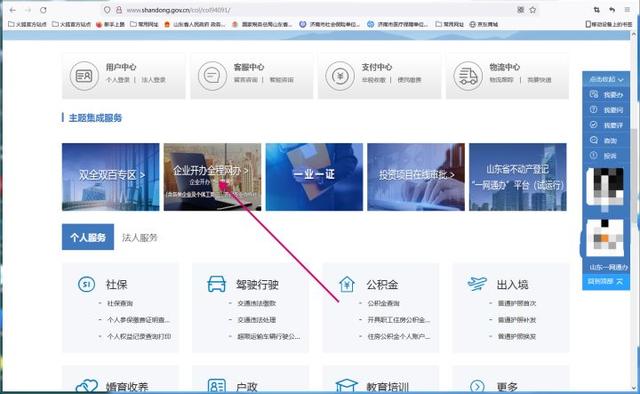Open the 用户中心 ID card icon
This screenshot has width=640, height=394.
[84, 76]
